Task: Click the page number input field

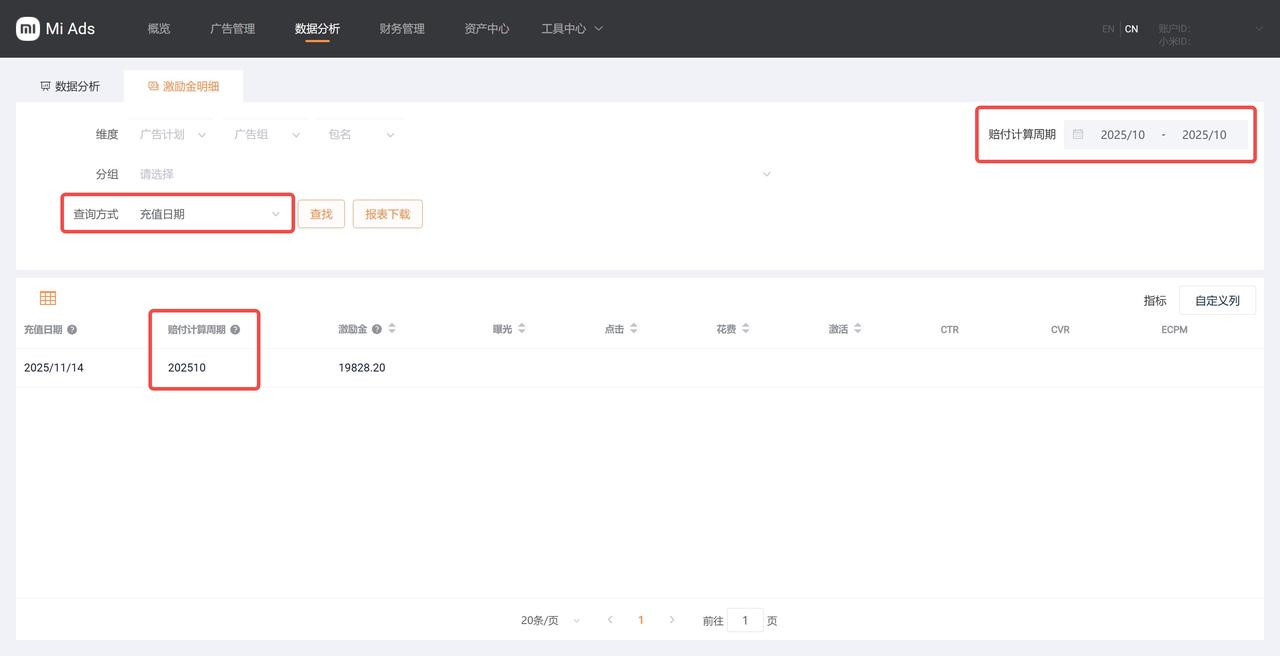Action: click(745, 621)
